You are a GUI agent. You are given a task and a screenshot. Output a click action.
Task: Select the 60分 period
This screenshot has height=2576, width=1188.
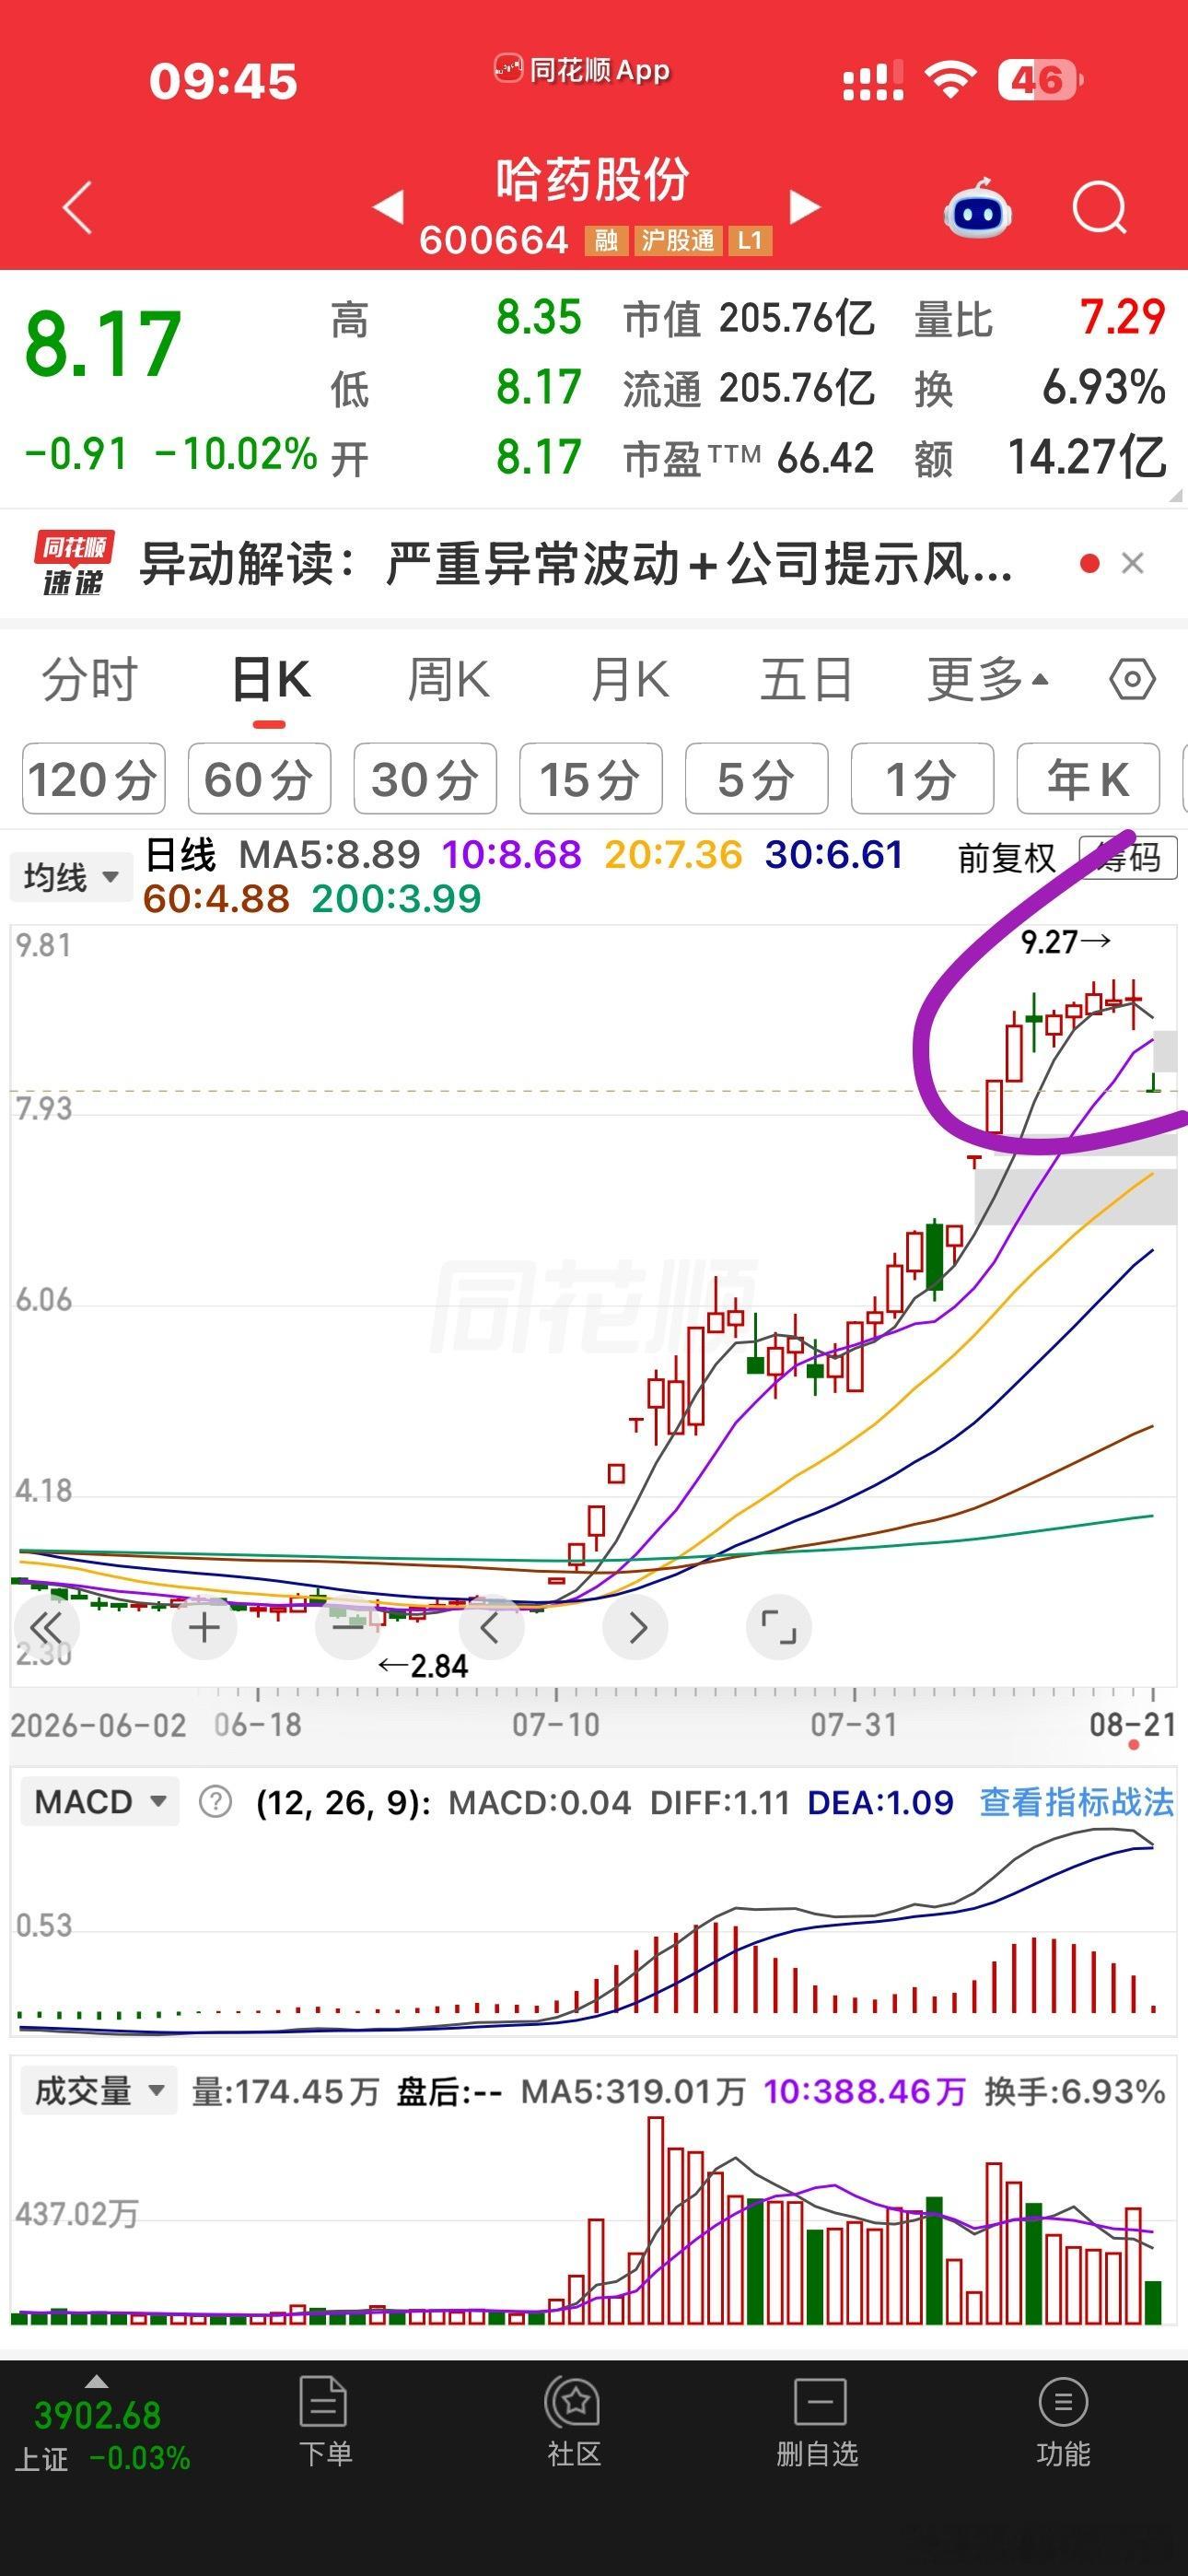pos(259,779)
